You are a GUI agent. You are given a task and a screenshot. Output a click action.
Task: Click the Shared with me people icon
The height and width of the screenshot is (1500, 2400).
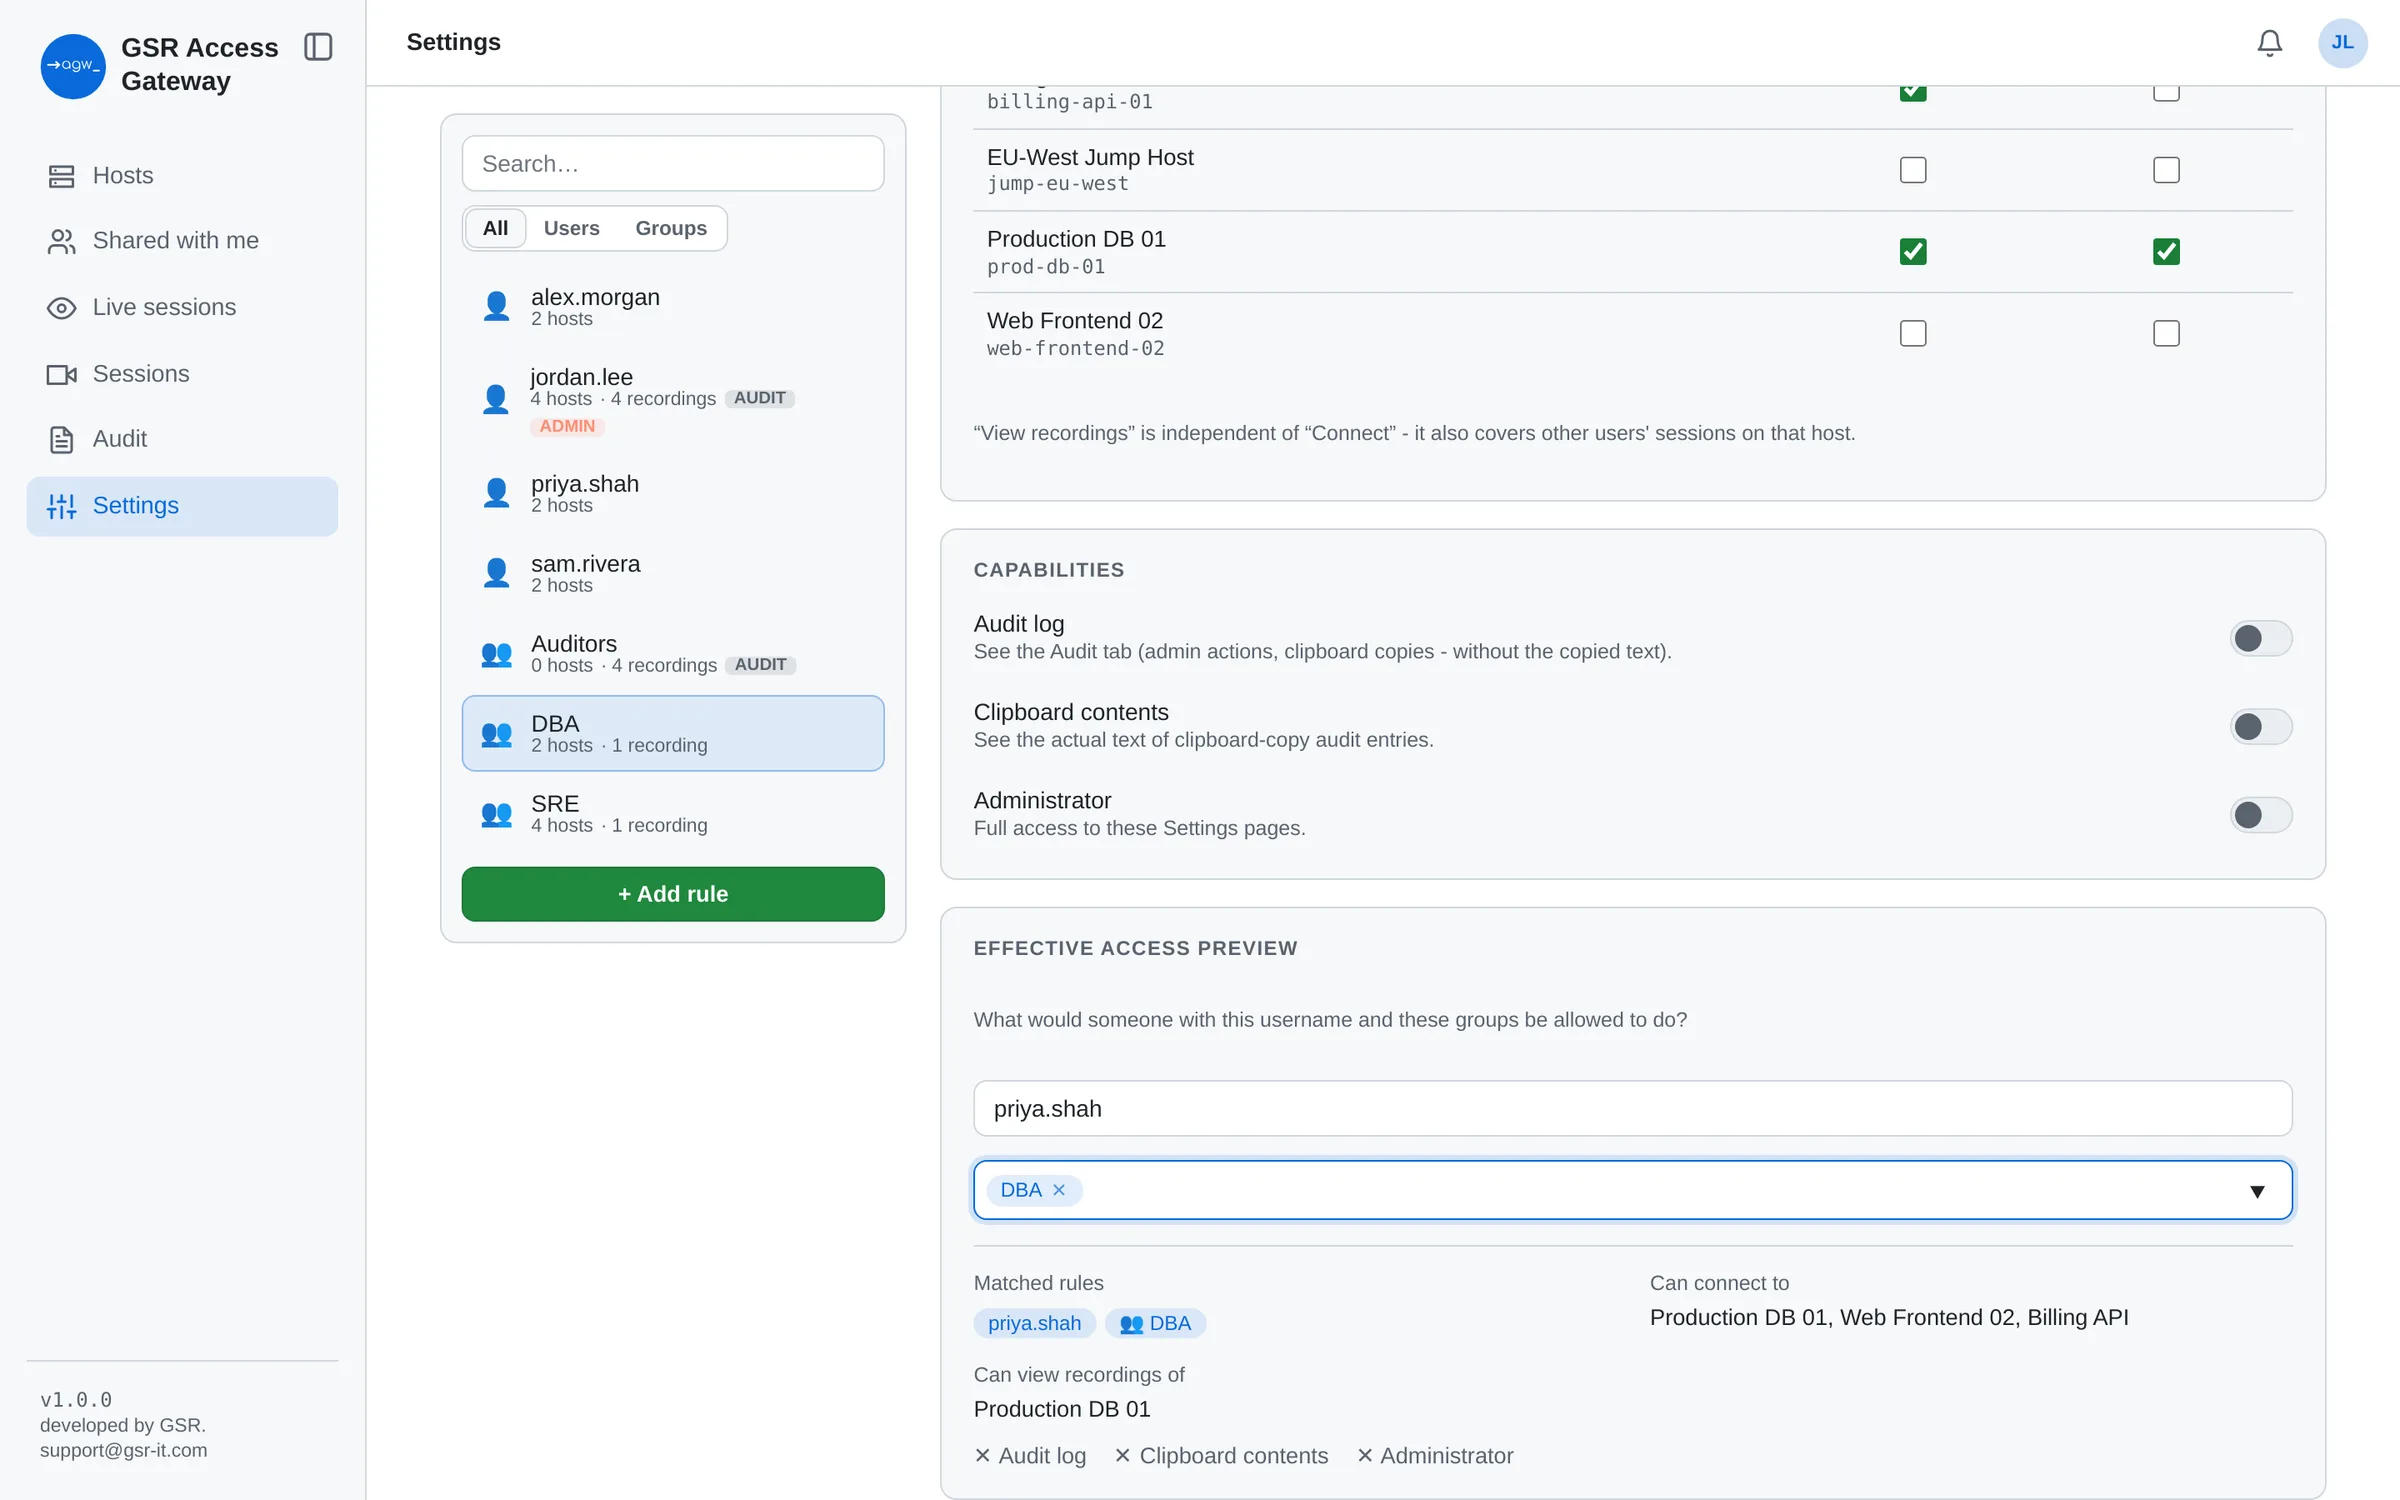coord(62,241)
